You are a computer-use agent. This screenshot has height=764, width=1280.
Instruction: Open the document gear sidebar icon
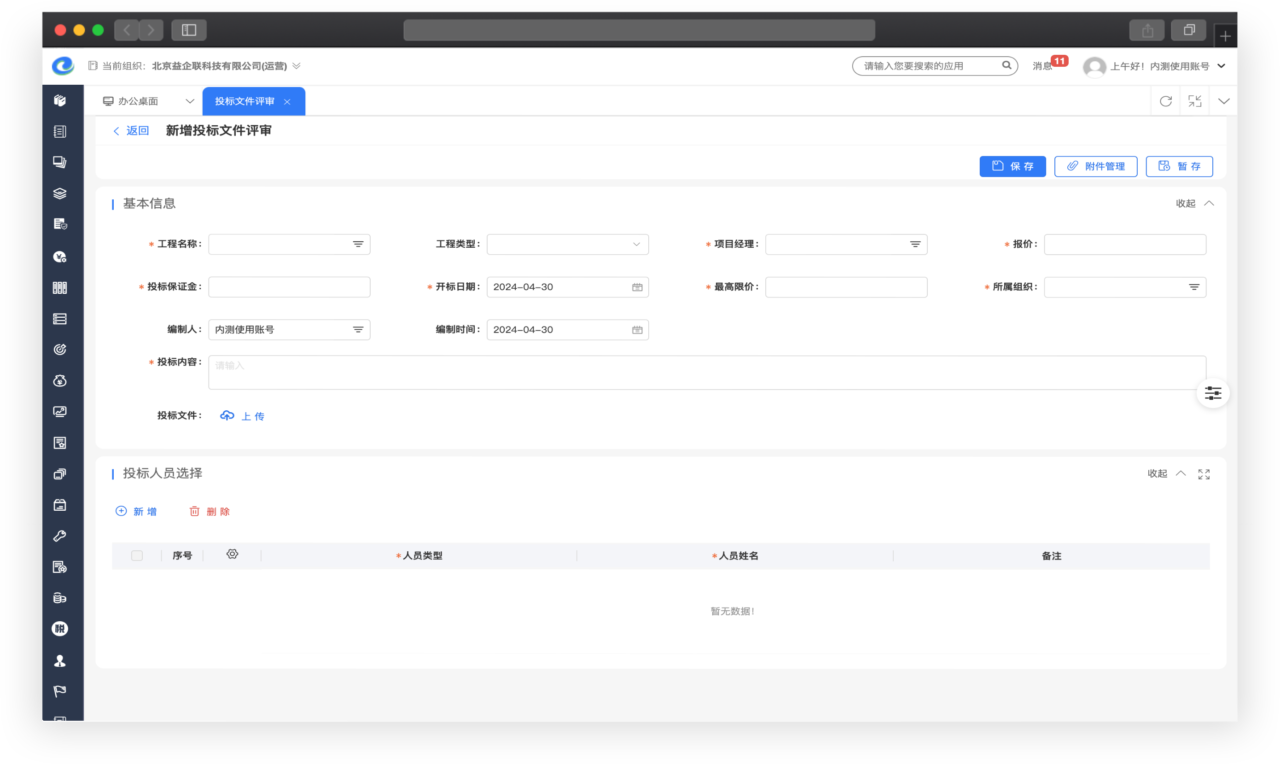coord(60,567)
